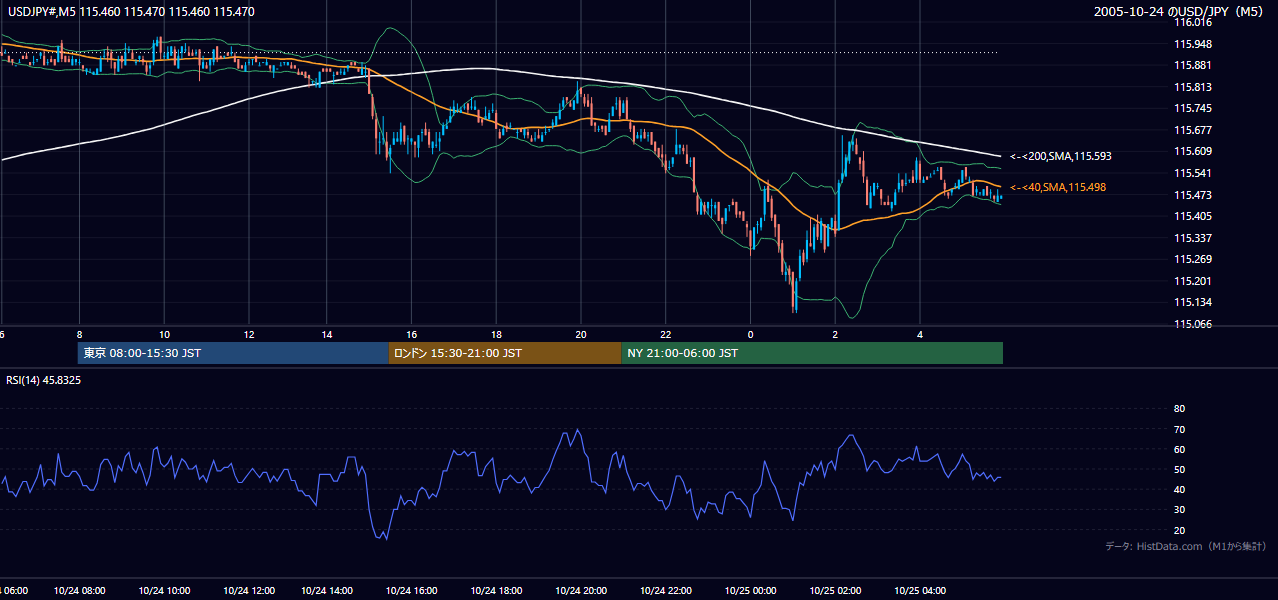Click the 10/24 20:00 time label
This screenshot has height=600, width=1278.
[581, 590]
